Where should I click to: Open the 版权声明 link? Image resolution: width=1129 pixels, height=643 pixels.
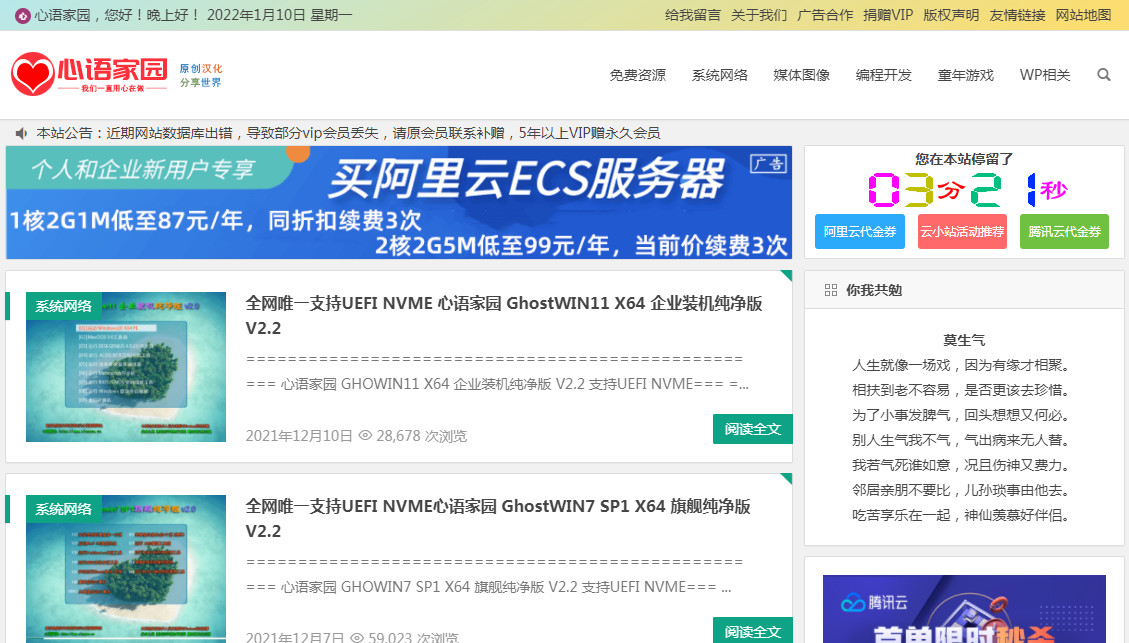tap(951, 15)
